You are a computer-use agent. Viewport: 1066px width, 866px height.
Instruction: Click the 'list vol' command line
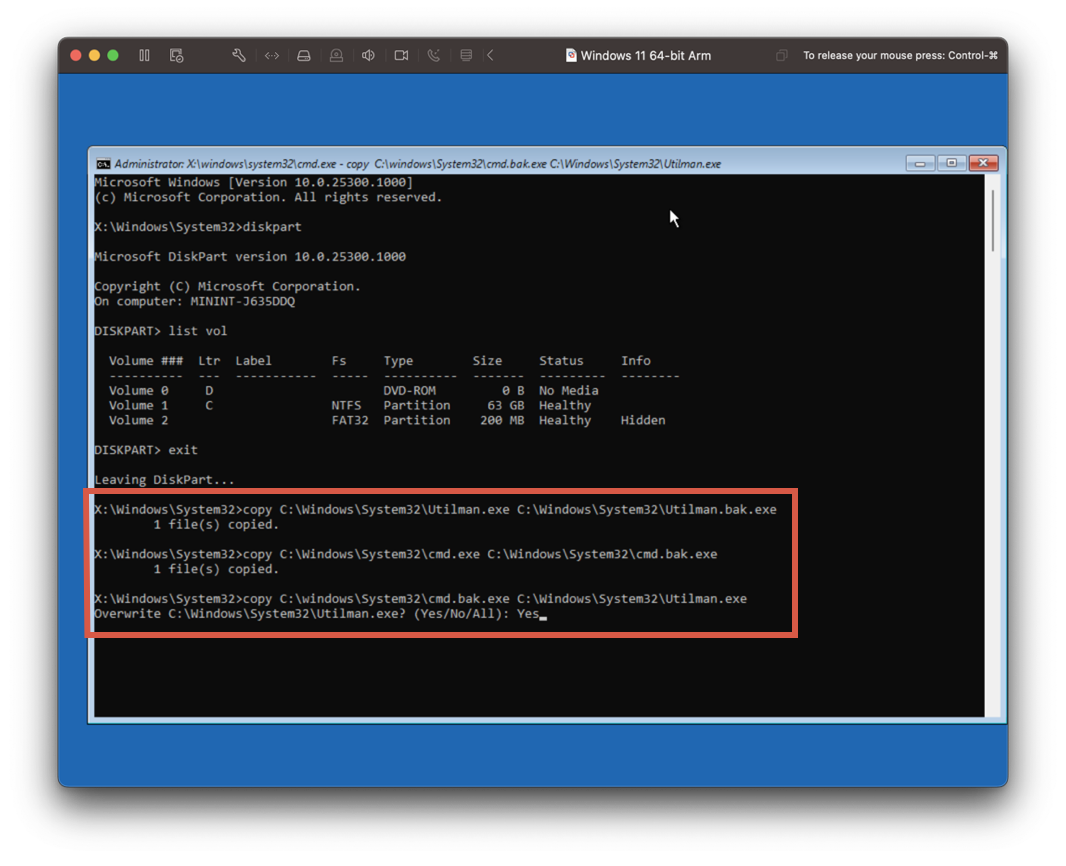click(x=160, y=331)
